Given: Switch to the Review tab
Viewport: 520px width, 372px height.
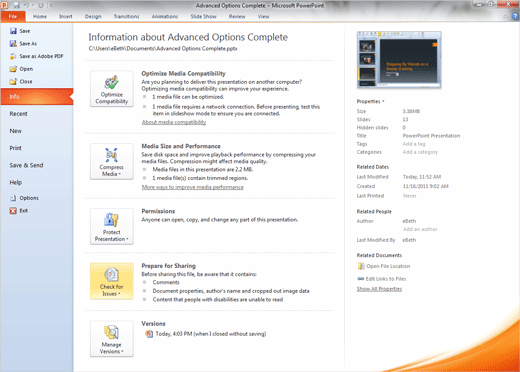Looking at the screenshot, I should [x=237, y=16].
